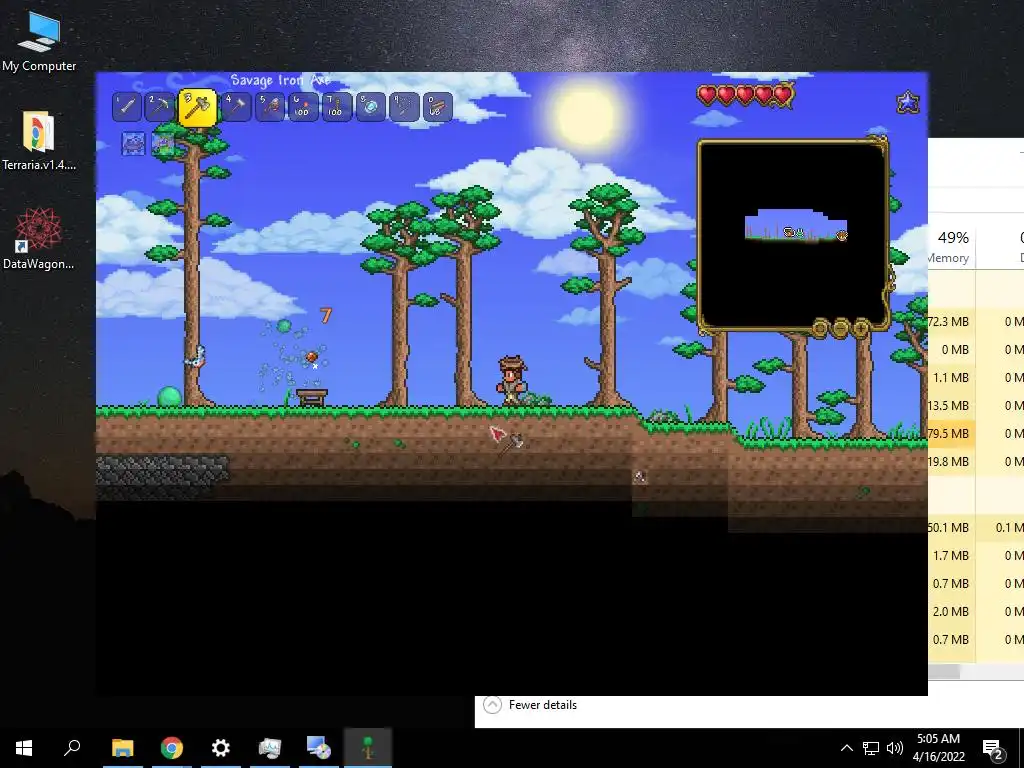Click the wooden work bench in game
The width and height of the screenshot is (1024, 768).
(x=312, y=397)
